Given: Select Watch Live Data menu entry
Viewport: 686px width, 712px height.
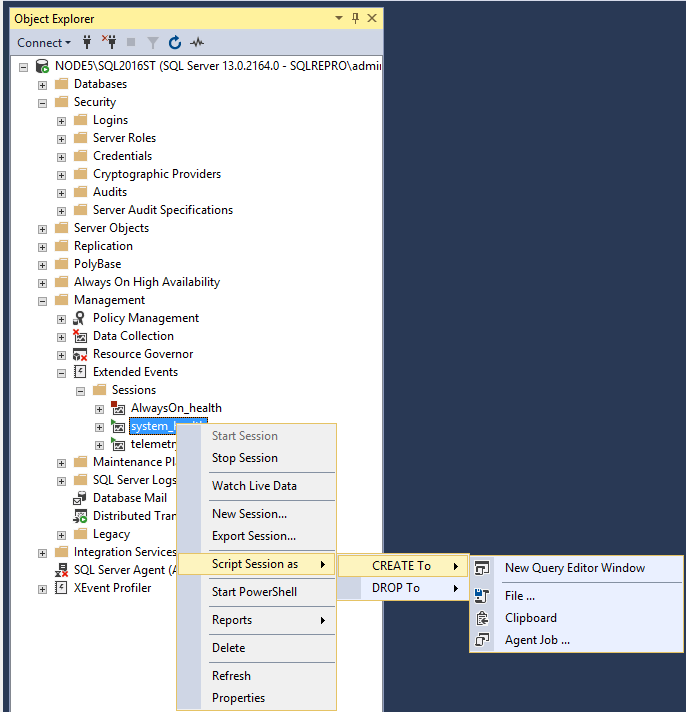Looking at the screenshot, I should (x=254, y=486).
